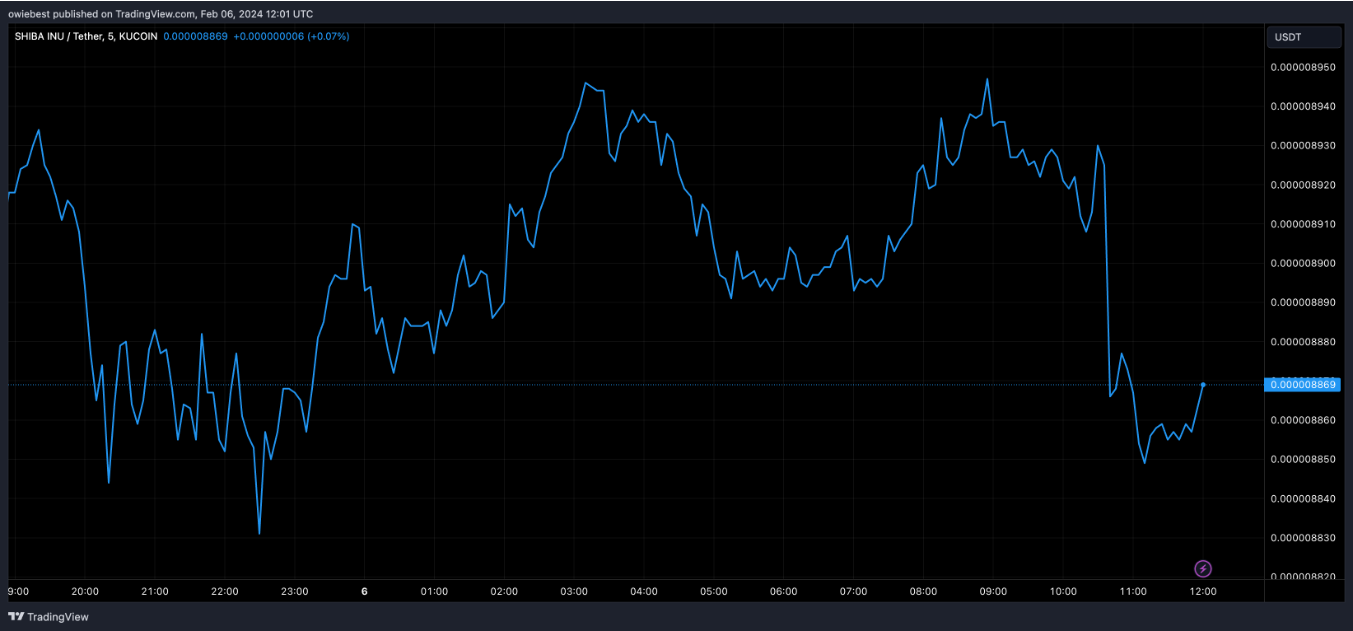Click the header price value 0.000008869
This screenshot has height=631, width=1353.
coord(198,36)
